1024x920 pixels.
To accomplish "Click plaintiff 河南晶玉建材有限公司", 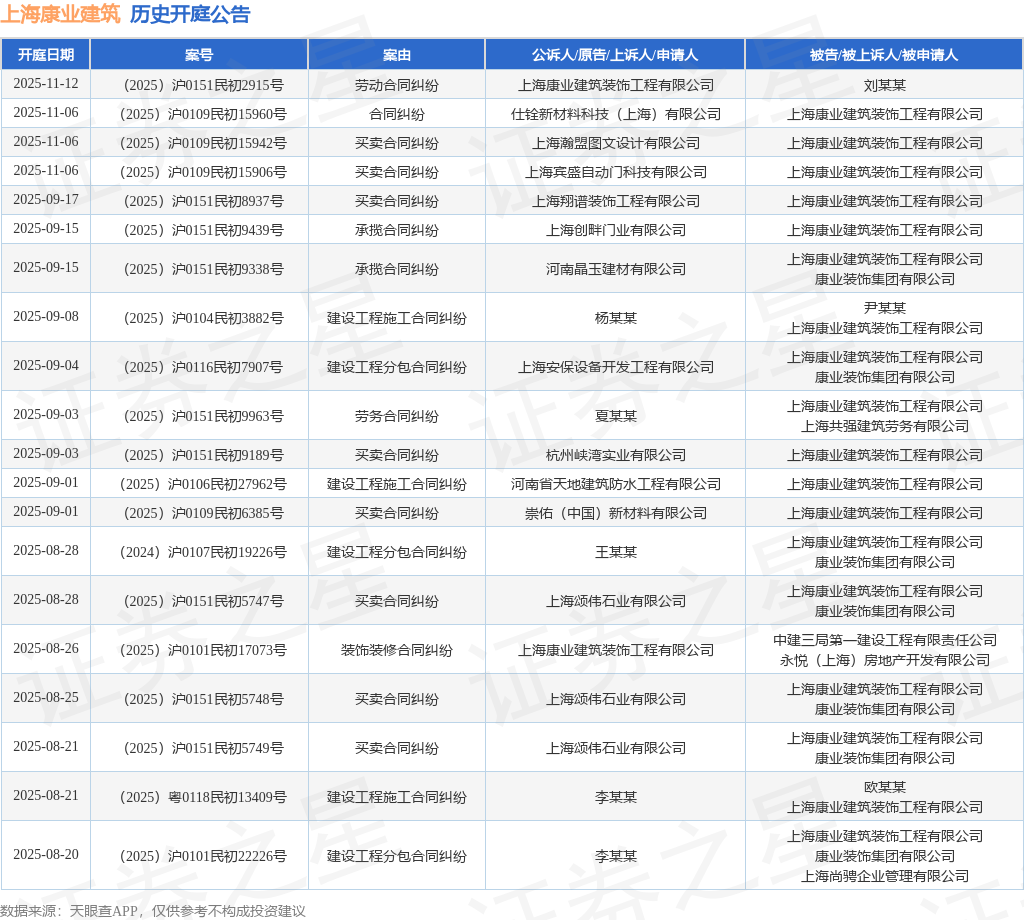I will [x=614, y=268].
